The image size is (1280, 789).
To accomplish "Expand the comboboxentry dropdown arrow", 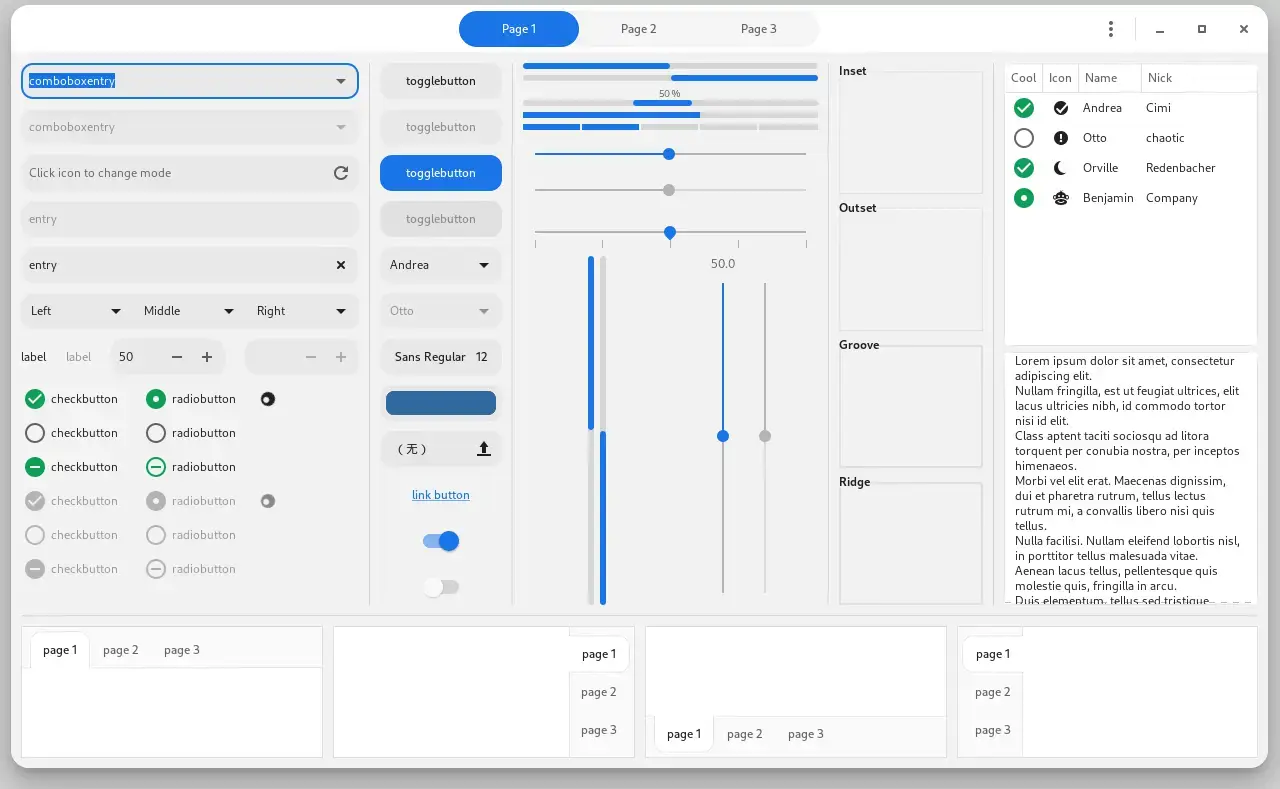I will point(341,81).
